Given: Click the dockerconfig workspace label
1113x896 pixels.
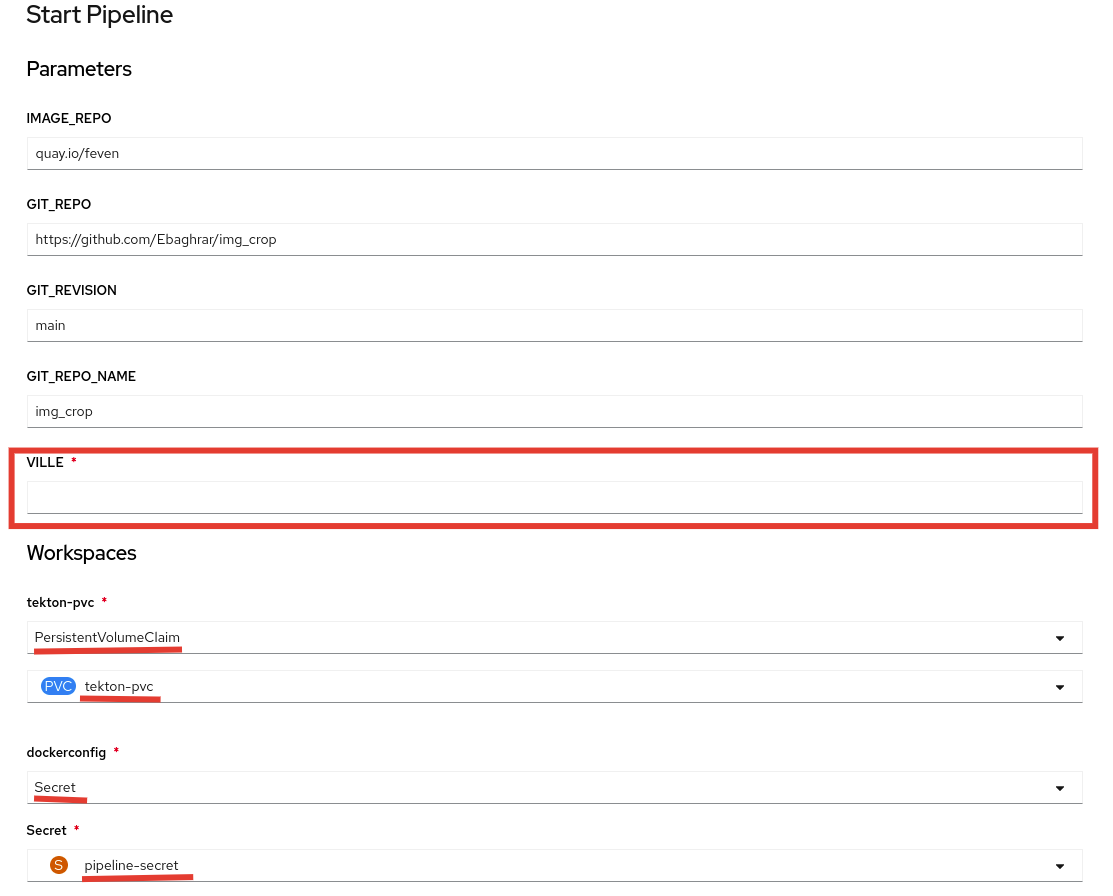Looking at the screenshot, I should pyautogui.click(x=66, y=751).
